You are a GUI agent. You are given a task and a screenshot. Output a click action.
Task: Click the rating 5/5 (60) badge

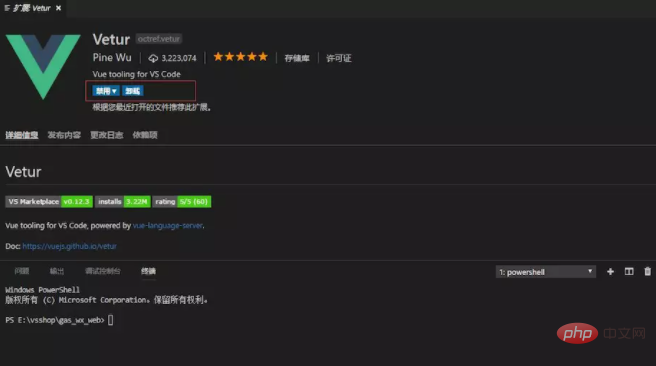[182, 202]
